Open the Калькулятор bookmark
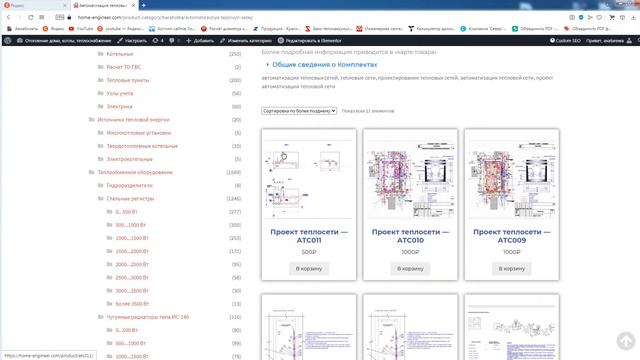This screenshot has width=640, height=360. [x=431, y=29]
